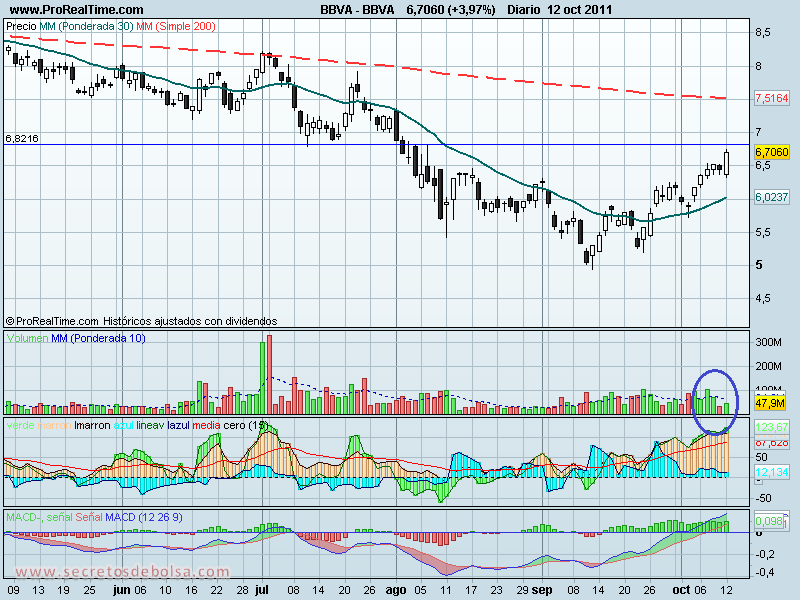800x600 pixels.
Task: Click the 09 date label on the axis
Action: point(13,590)
